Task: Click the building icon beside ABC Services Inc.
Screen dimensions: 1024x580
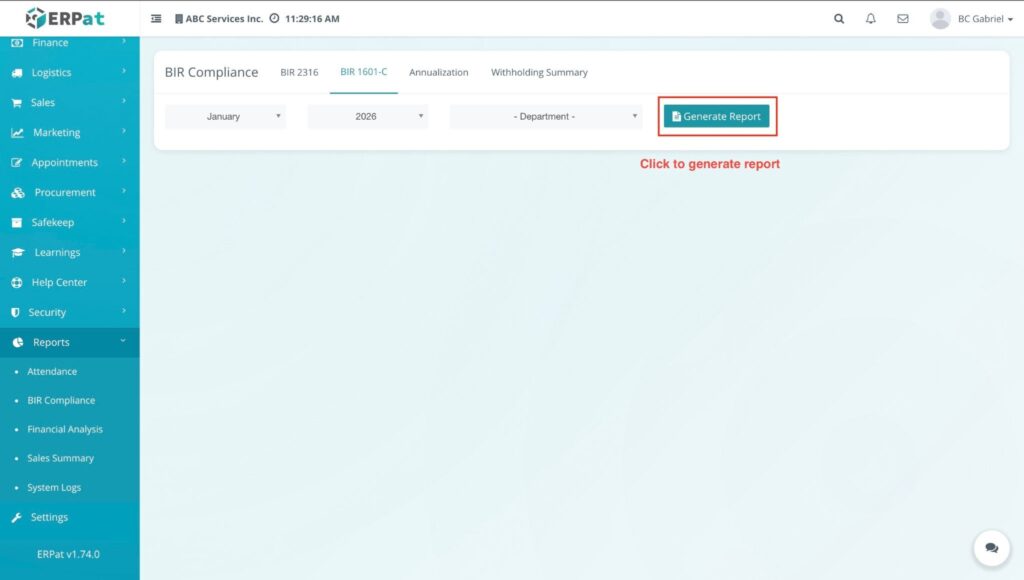Action: coord(178,19)
